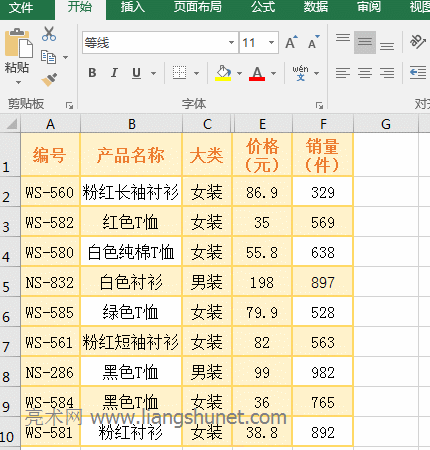The image size is (430, 450).
Task: Click the text orientation icon
Action: (x=417, y=42)
